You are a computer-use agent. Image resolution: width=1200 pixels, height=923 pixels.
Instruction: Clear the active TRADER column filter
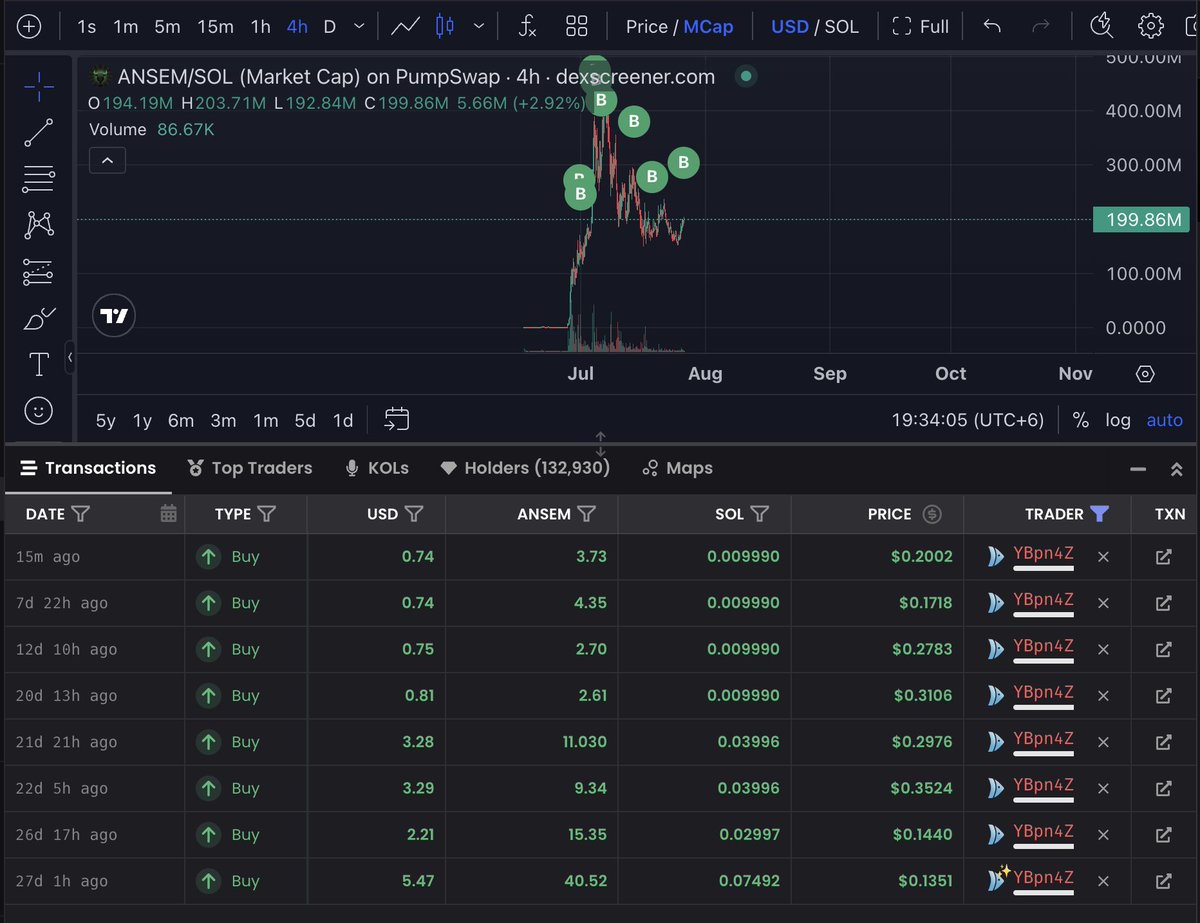click(1099, 514)
